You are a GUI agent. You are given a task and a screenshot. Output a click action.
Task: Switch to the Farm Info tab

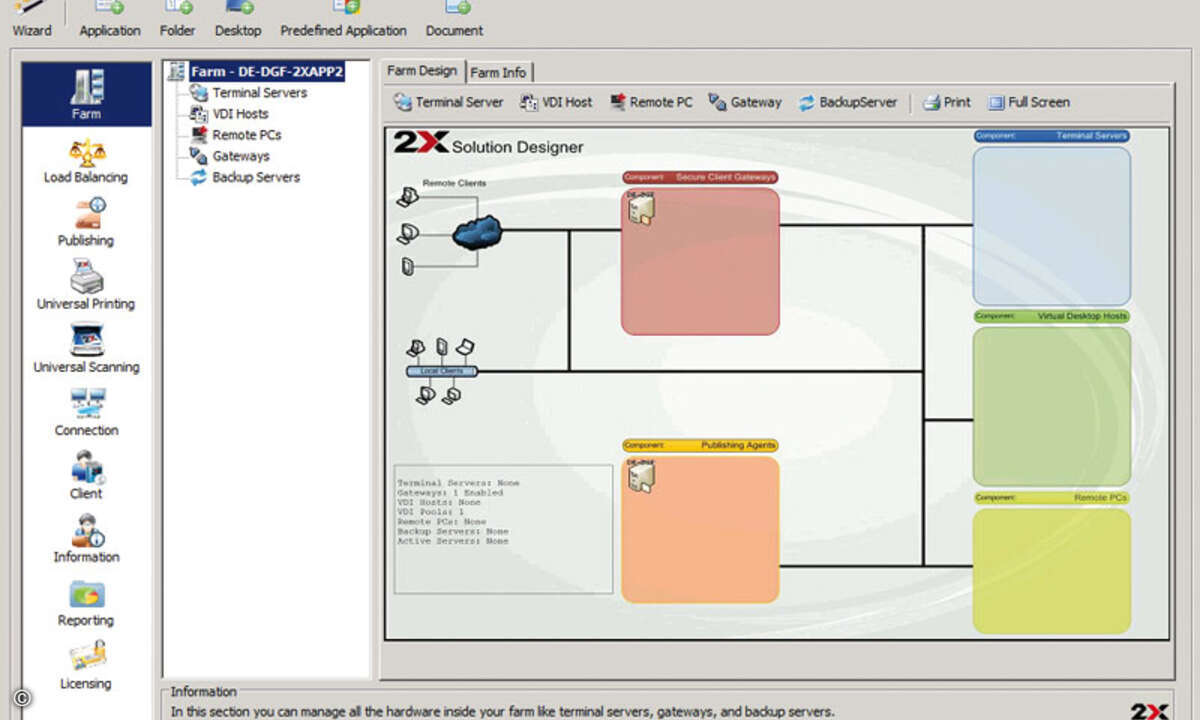click(498, 73)
